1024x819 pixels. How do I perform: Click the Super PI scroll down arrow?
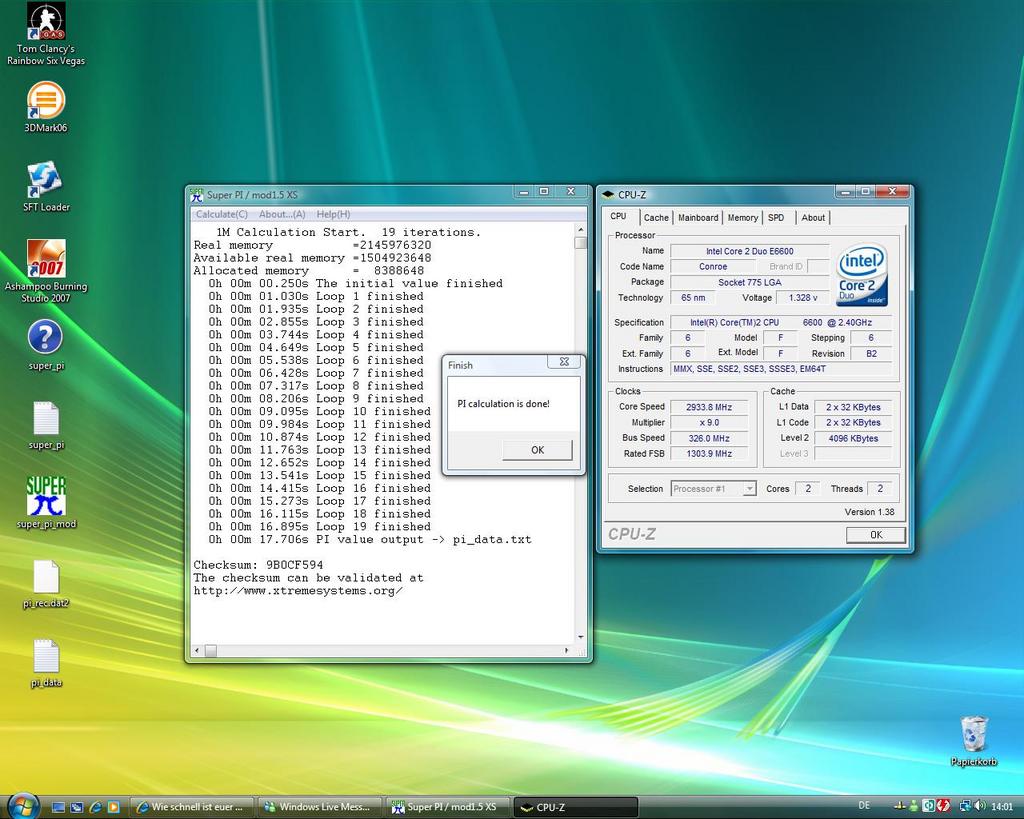580,637
